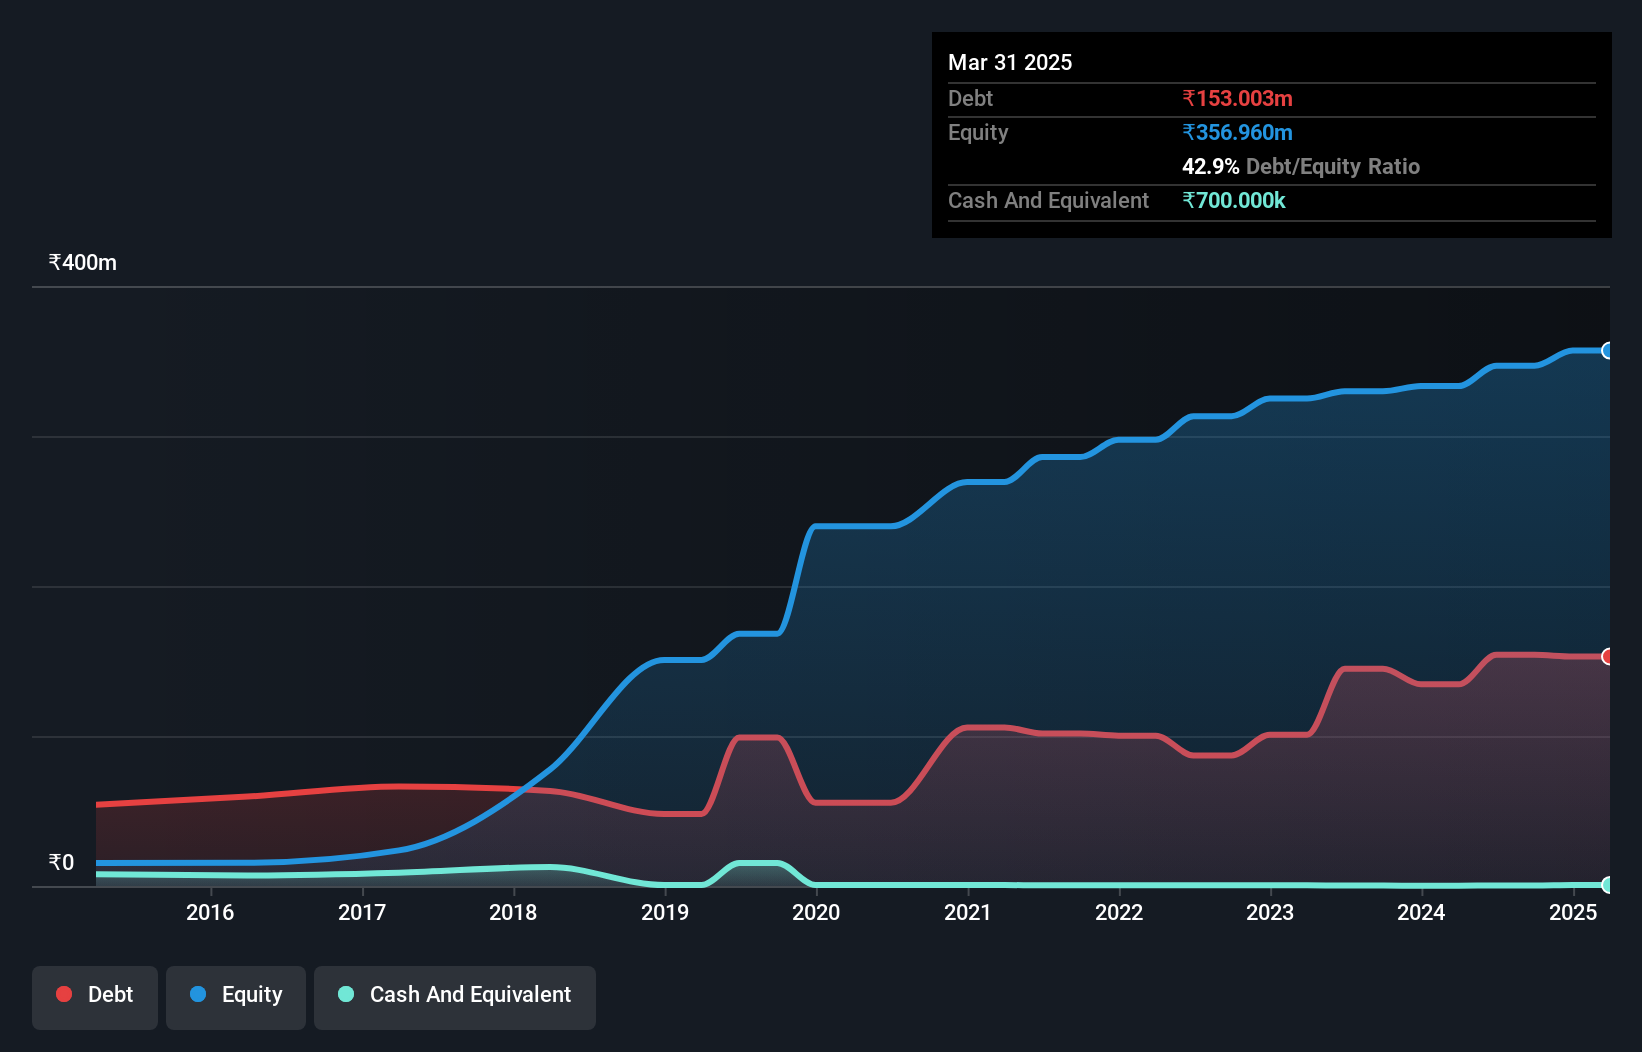Click the Equity value ₹356.960m
This screenshot has height=1052, width=1642.
[1237, 133]
